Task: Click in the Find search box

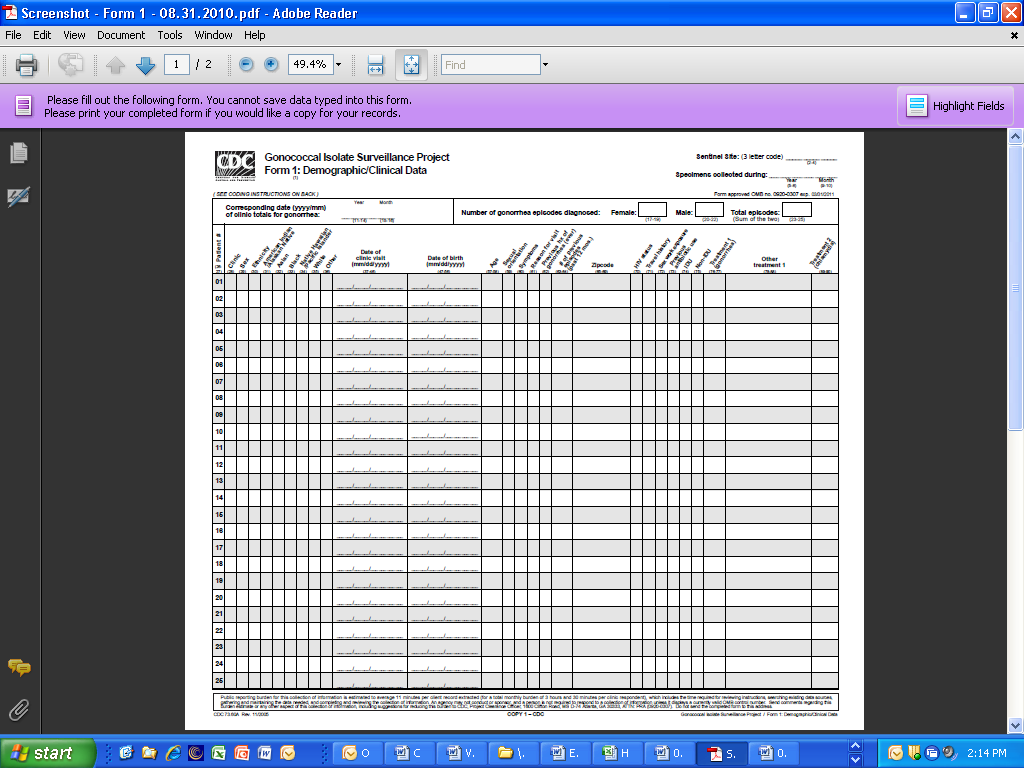Action: 491,65
